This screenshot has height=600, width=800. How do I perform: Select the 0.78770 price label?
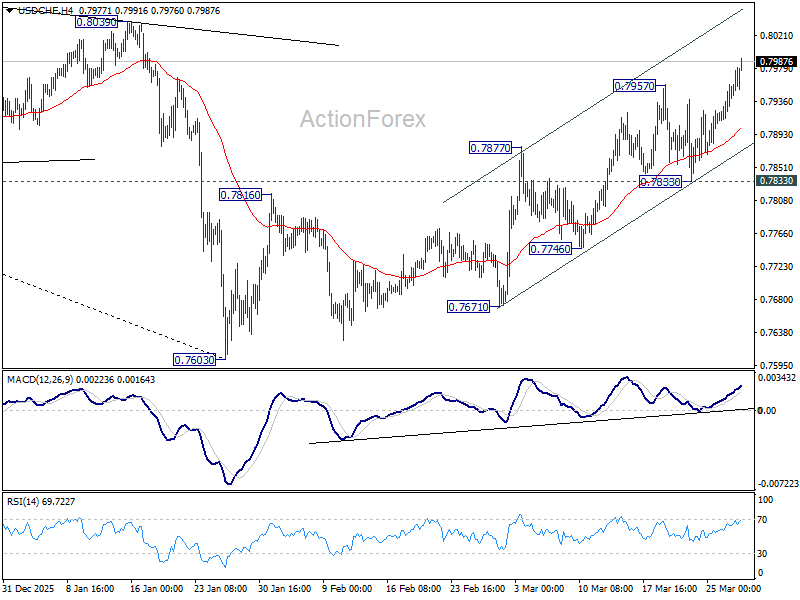pos(490,148)
